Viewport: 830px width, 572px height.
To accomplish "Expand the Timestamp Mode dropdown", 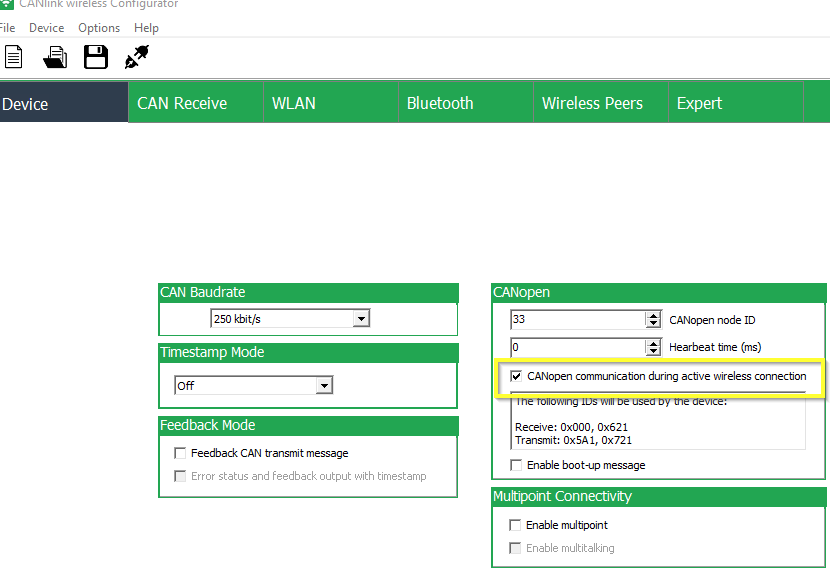I will click(324, 385).
